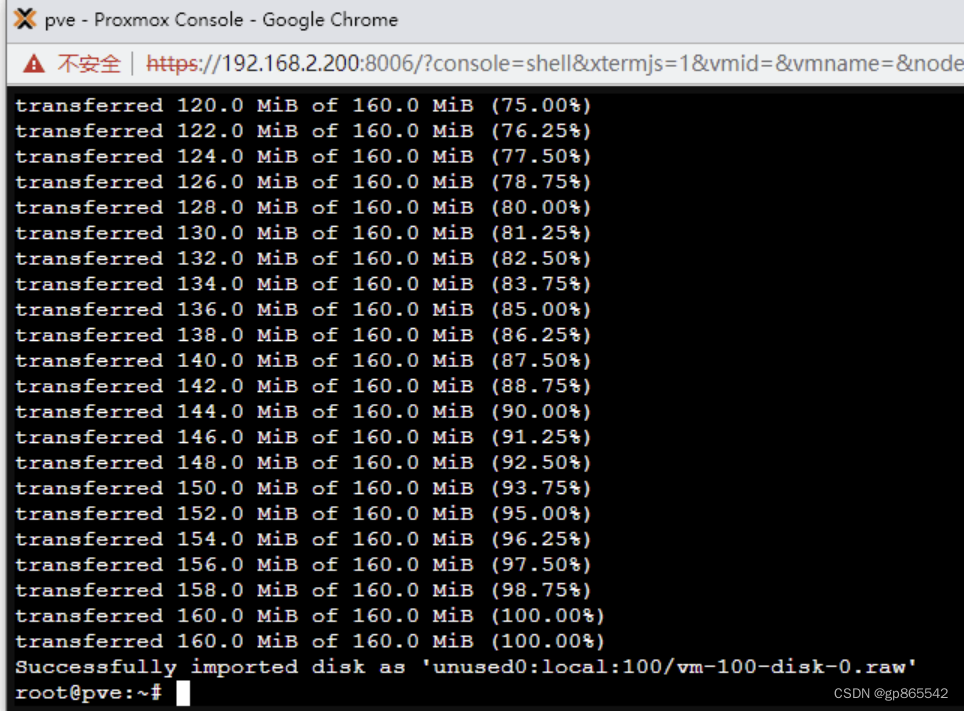Click the 'Successfully imported disk' line
Viewport: 964px width, 711px height.
click(x=465, y=667)
